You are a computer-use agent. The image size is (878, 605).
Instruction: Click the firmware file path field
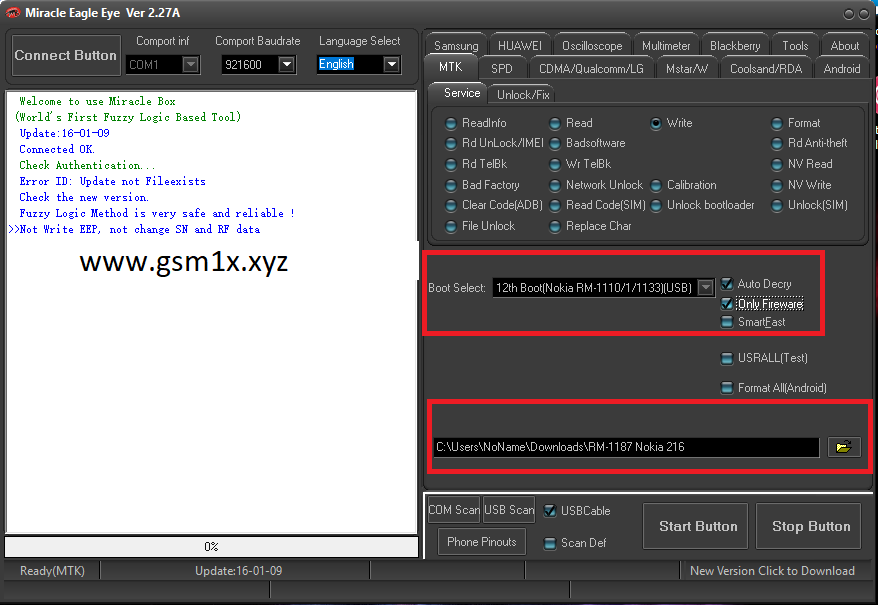point(627,447)
